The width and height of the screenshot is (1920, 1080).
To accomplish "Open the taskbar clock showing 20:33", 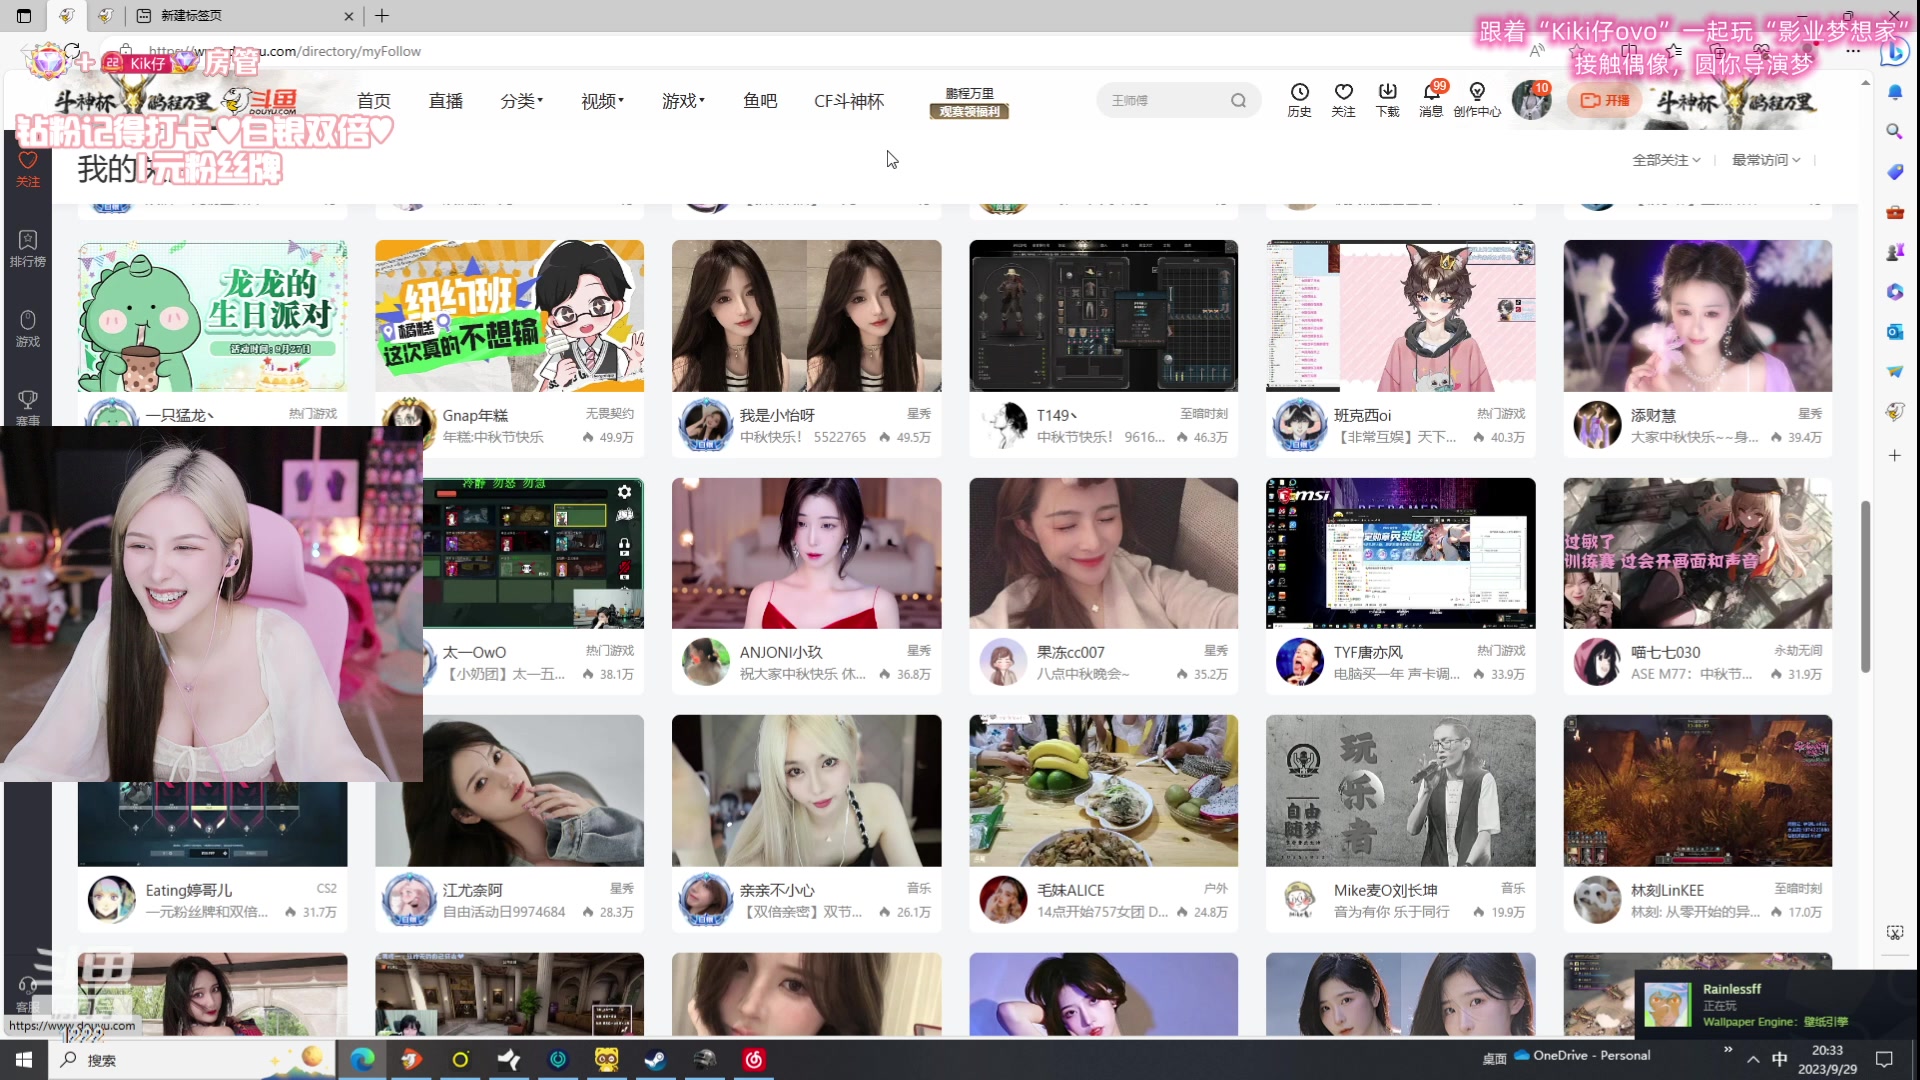I will tap(1827, 1059).
